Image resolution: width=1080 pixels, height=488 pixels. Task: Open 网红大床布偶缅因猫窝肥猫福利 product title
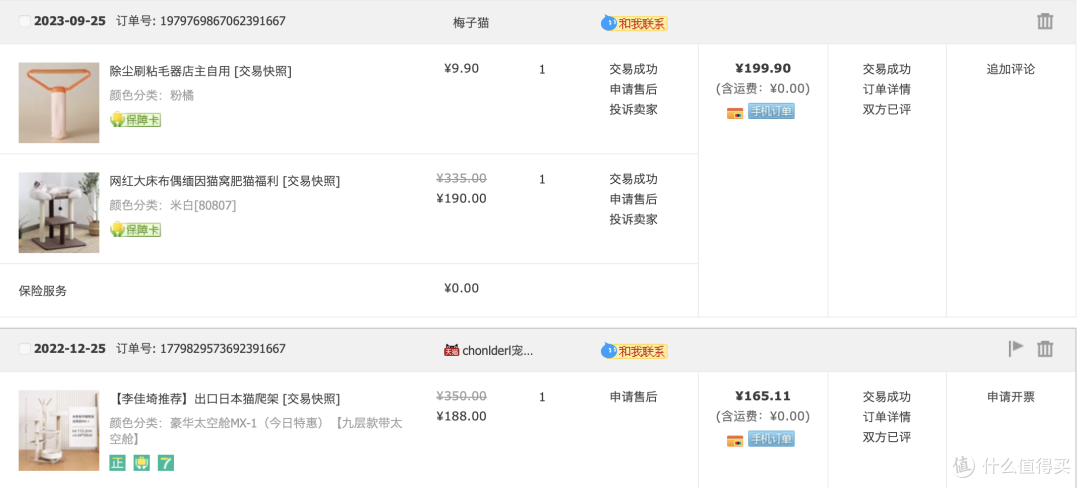point(194,181)
